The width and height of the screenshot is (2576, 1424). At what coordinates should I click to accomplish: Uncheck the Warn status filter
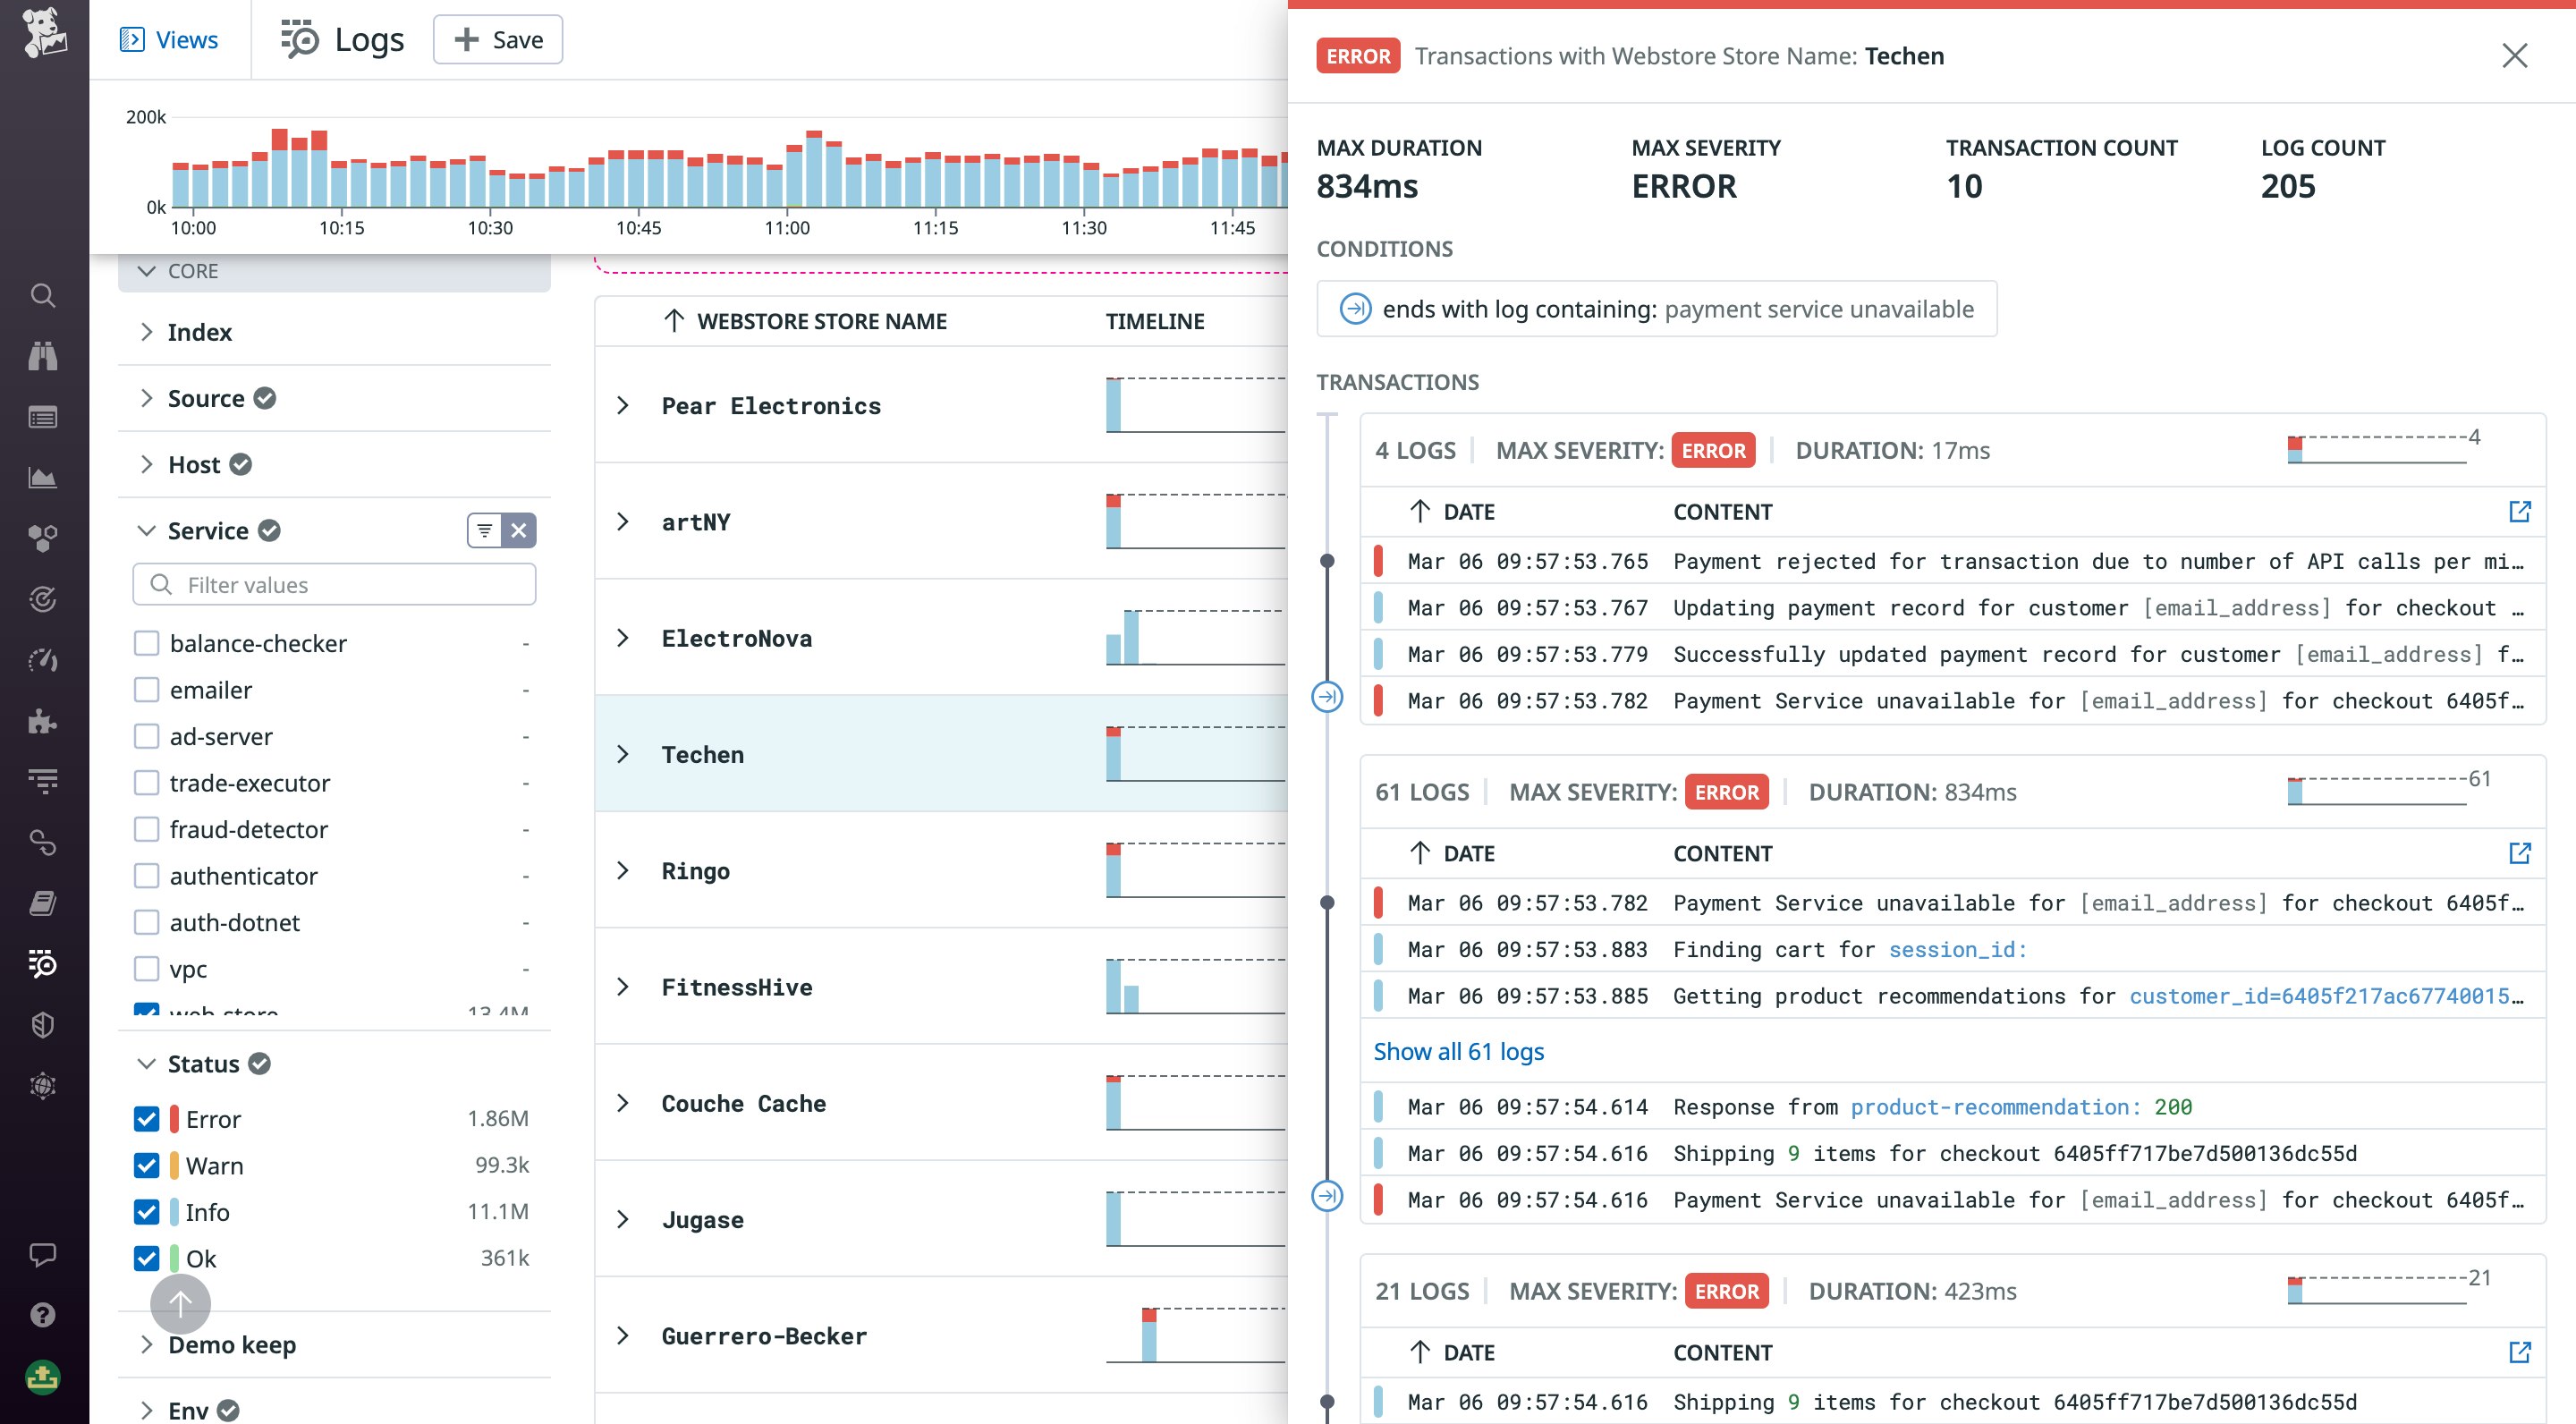coord(147,1165)
